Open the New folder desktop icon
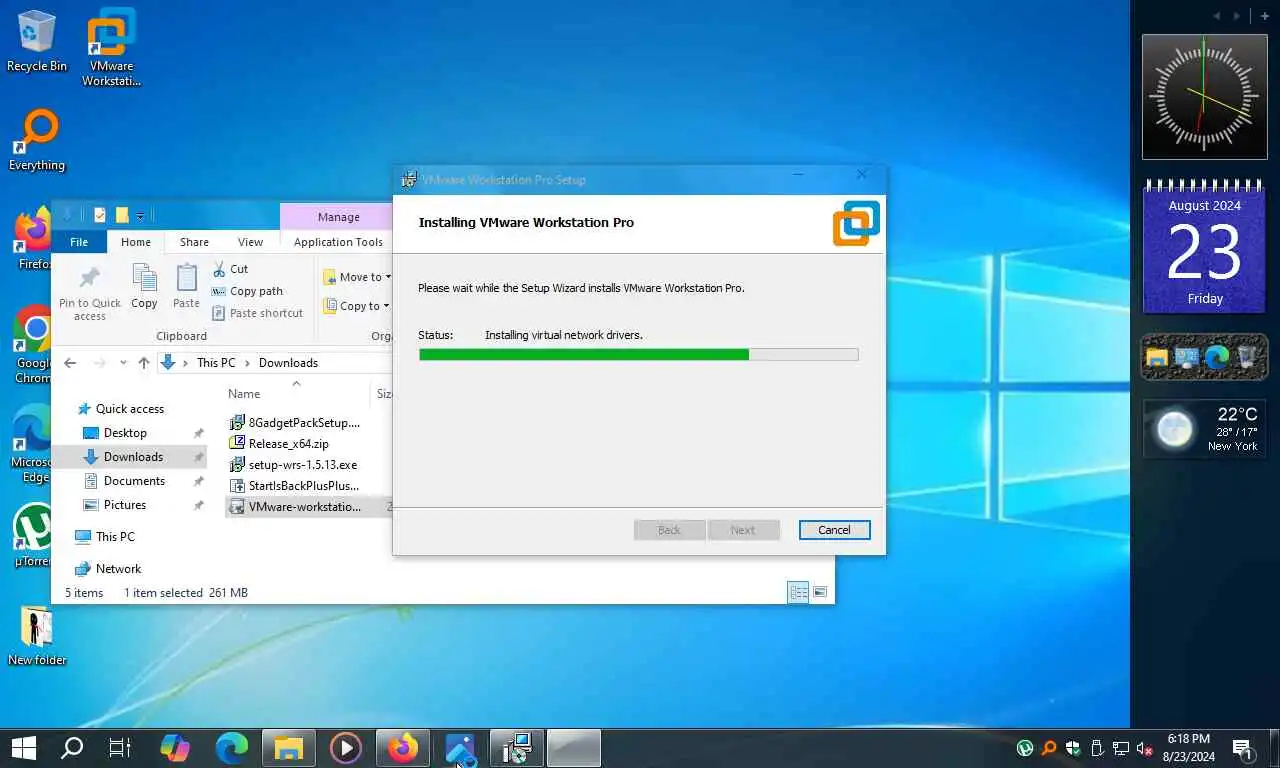Screen dimensions: 1280x768 (x=37, y=636)
